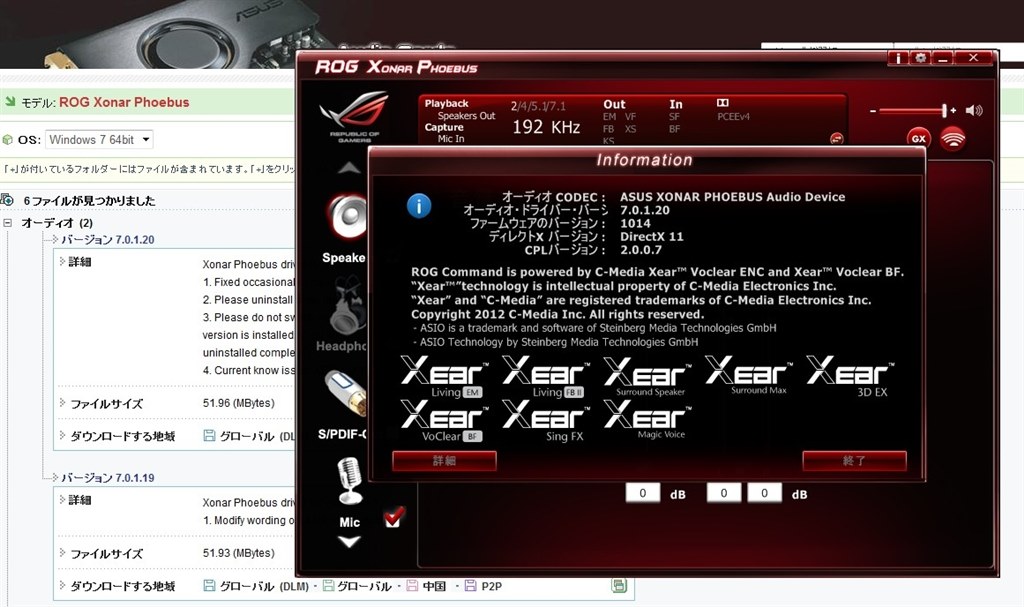The image size is (1024, 607).
Task: Click the Xear Living FB II logo
Action: tap(545, 377)
